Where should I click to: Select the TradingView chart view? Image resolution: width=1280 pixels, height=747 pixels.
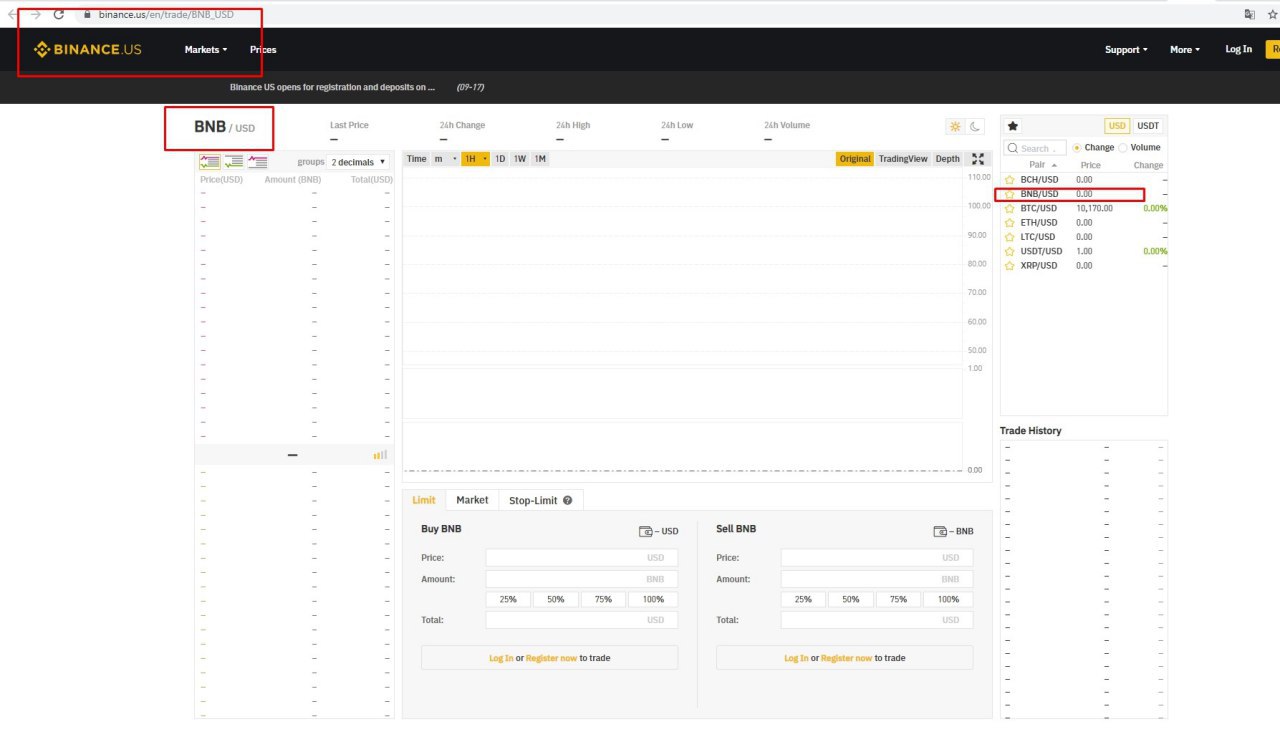pos(903,159)
